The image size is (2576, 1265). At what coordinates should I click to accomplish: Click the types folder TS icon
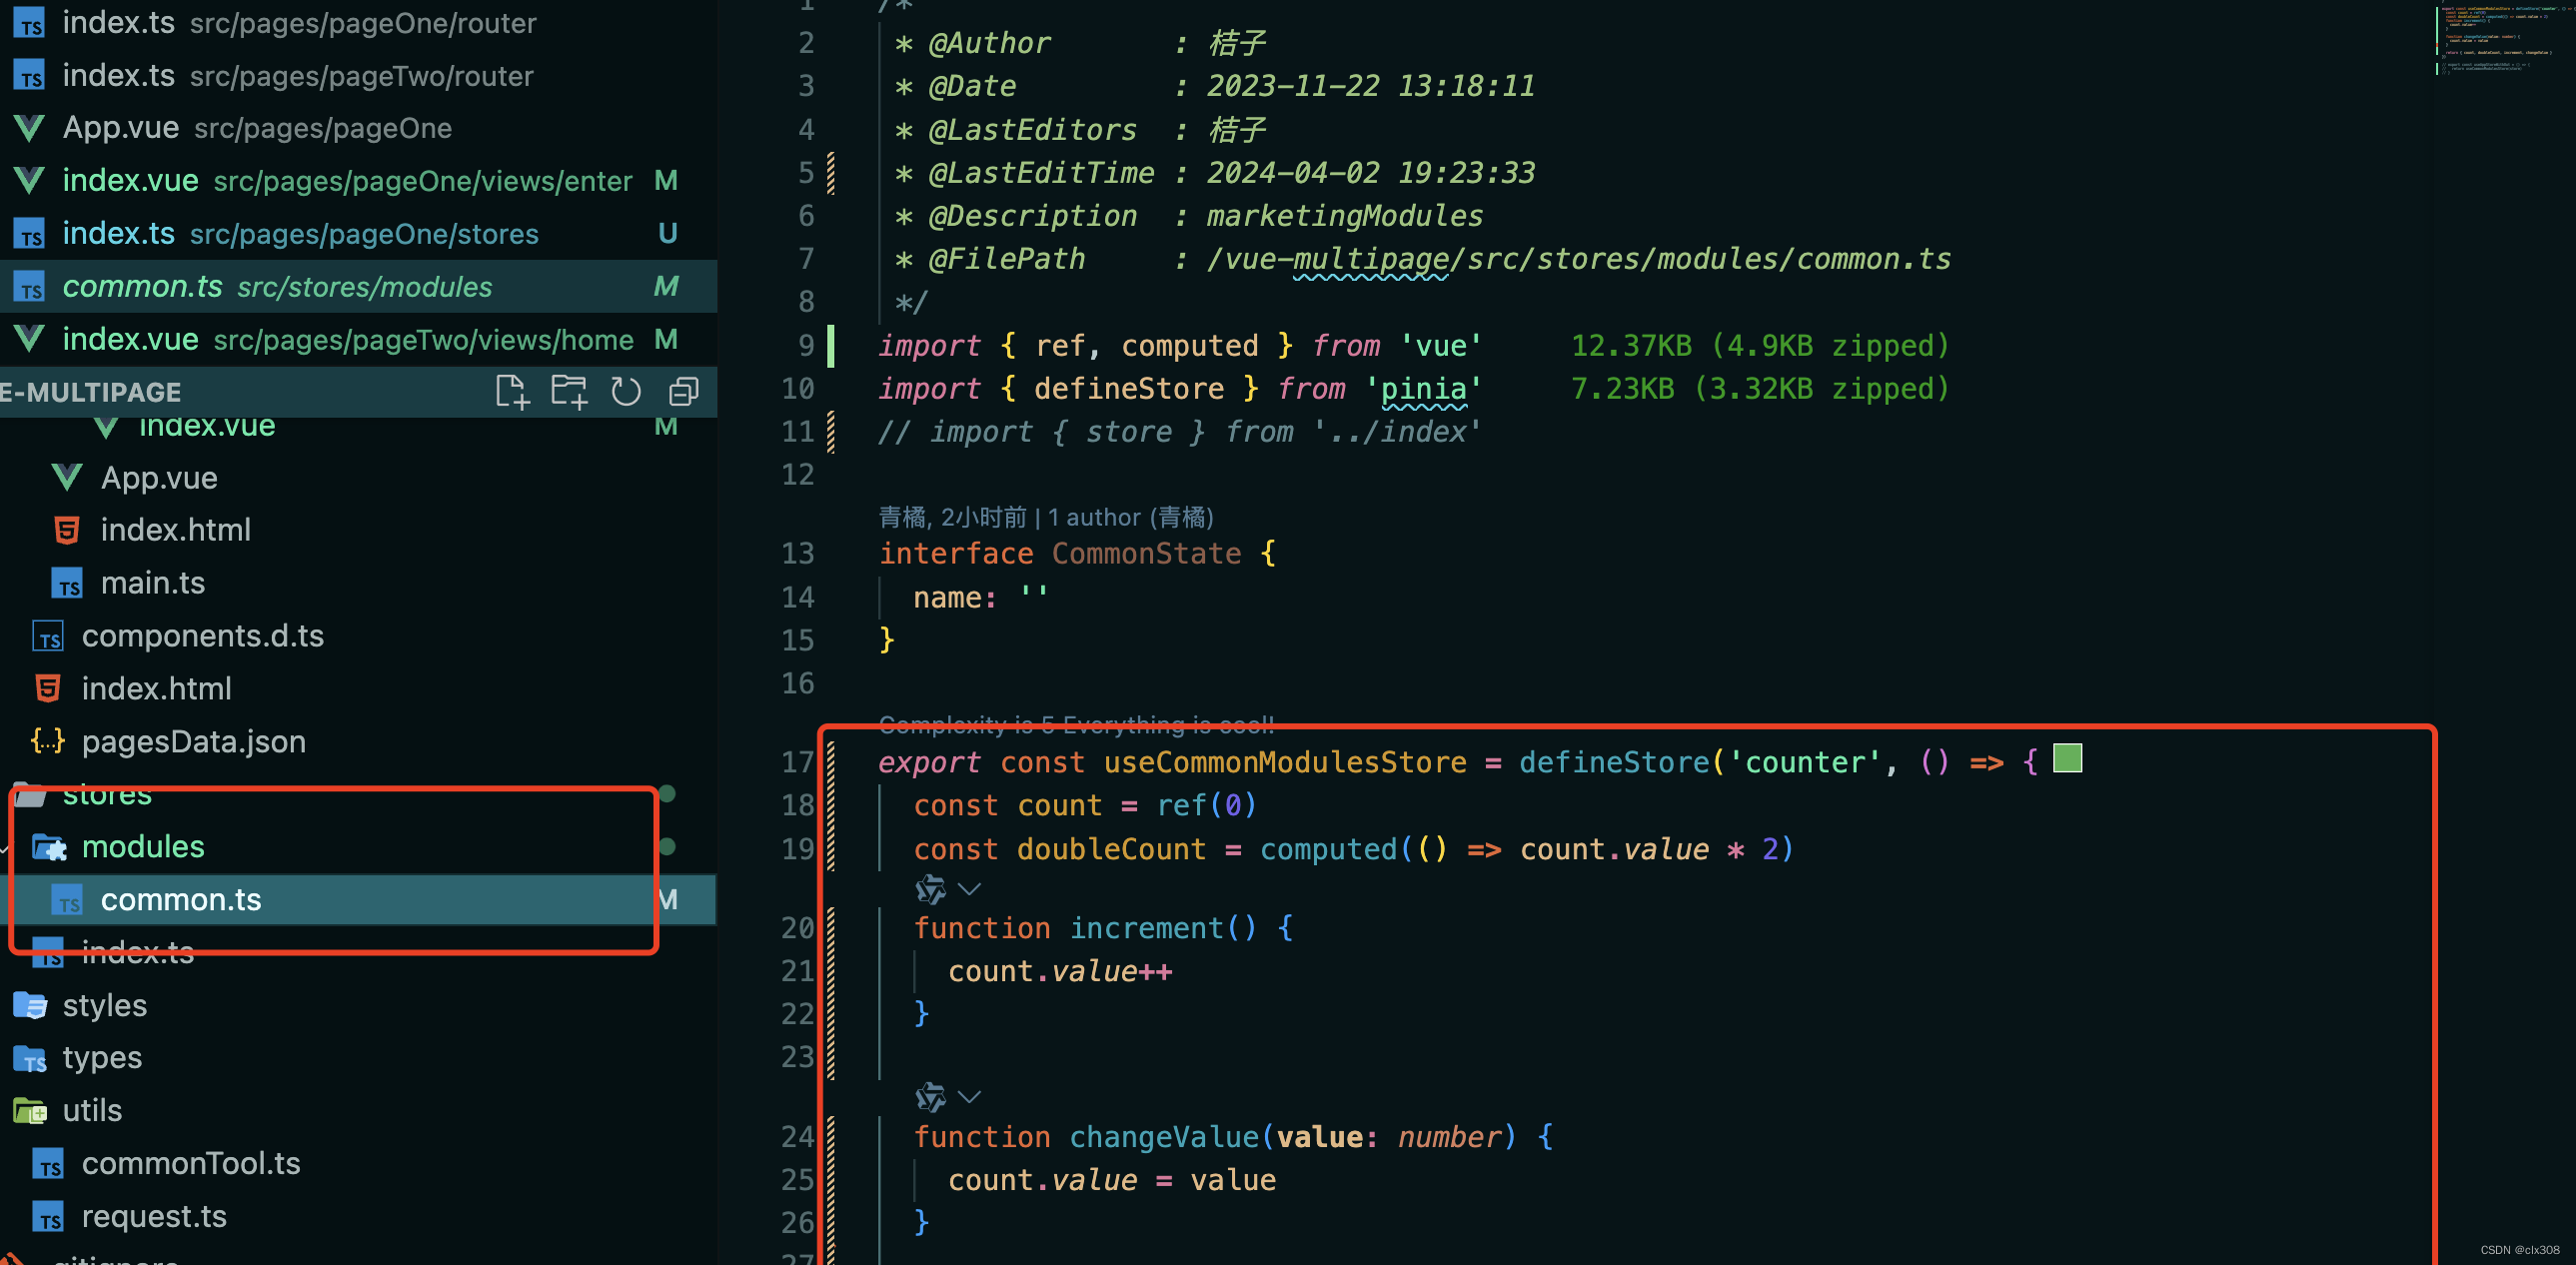click(x=30, y=1059)
